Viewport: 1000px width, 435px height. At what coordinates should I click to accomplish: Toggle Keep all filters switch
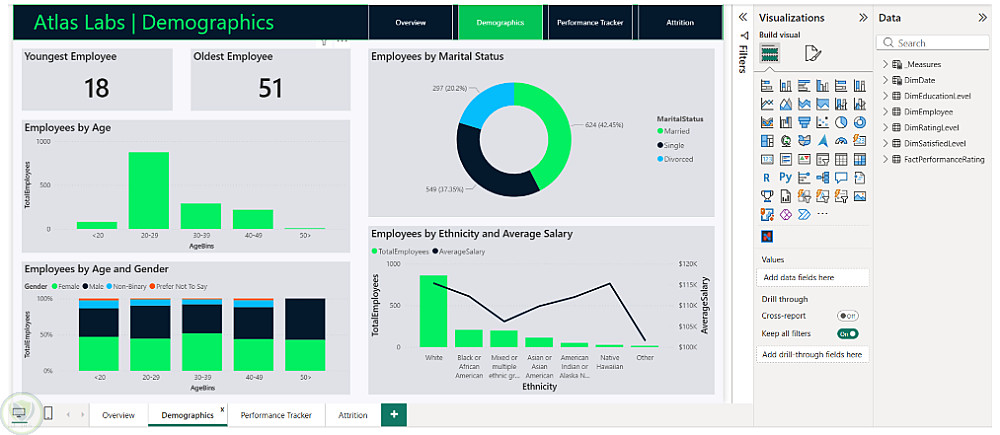848,333
